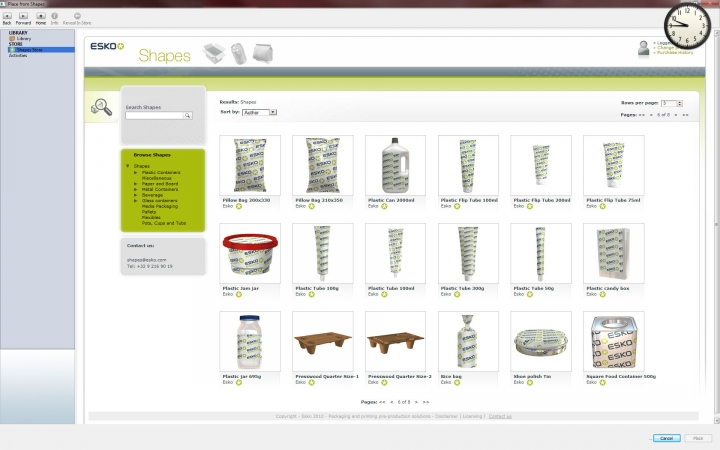This screenshot has width=720, height=450.
Task: Click the Search Shapes text field
Action: tap(154, 116)
